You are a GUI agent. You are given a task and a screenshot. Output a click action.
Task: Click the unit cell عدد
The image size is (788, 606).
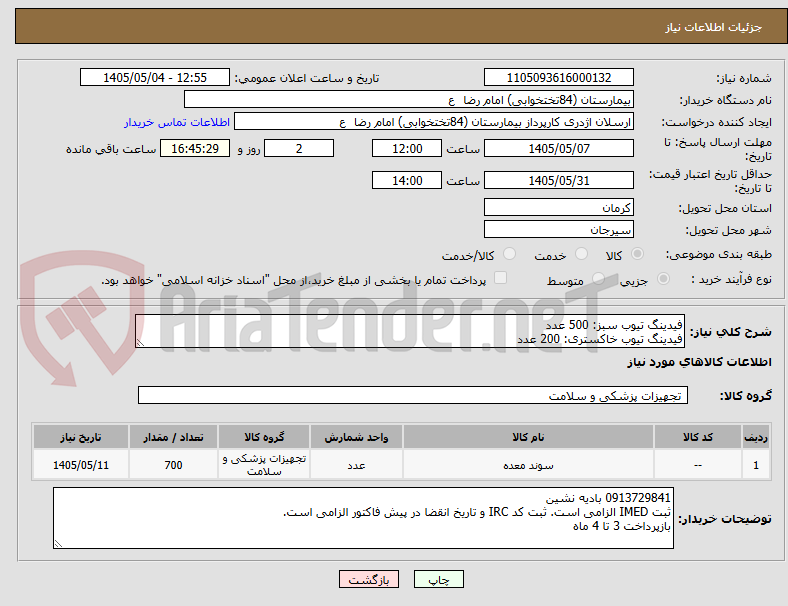point(356,465)
